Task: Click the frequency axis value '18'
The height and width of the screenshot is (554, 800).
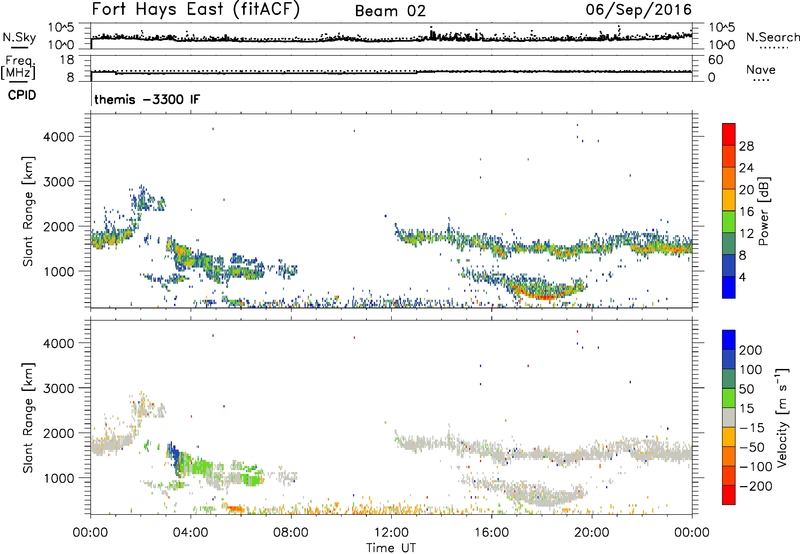Action: point(67,60)
